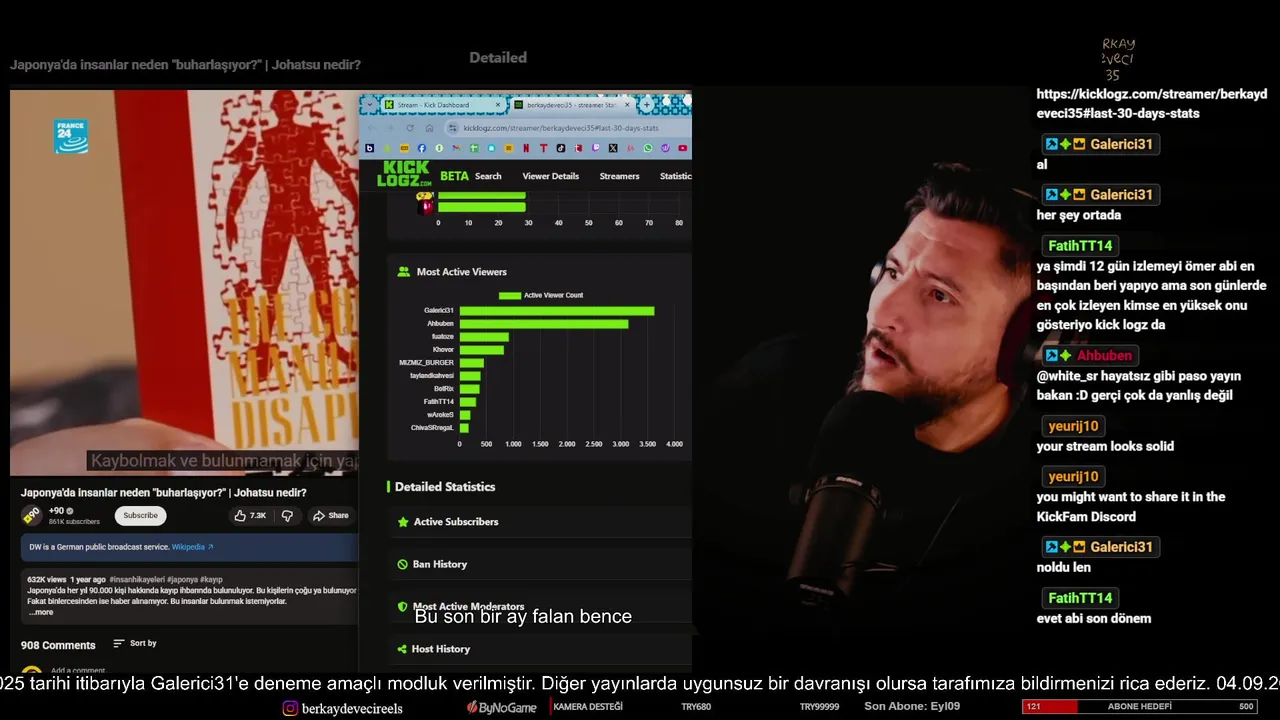Open the YouTube bookmark
1280x720 pixels.
pos(682,148)
